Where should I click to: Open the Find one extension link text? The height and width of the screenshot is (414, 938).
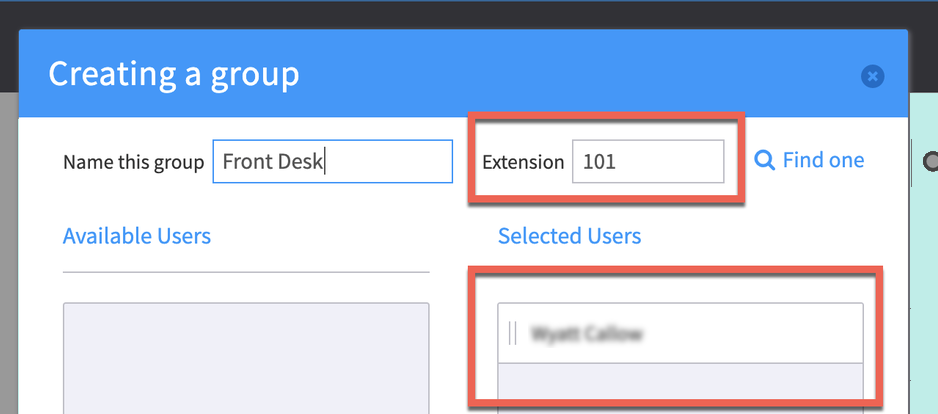[823, 160]
